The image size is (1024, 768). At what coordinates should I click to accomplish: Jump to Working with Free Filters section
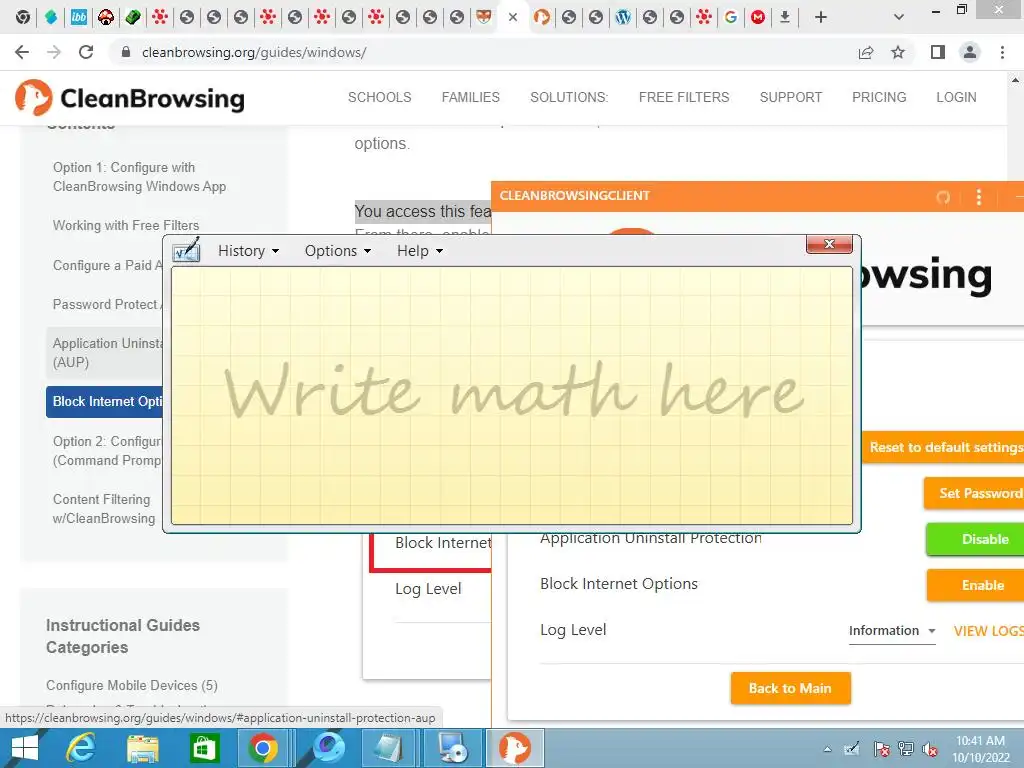[125, 225]
